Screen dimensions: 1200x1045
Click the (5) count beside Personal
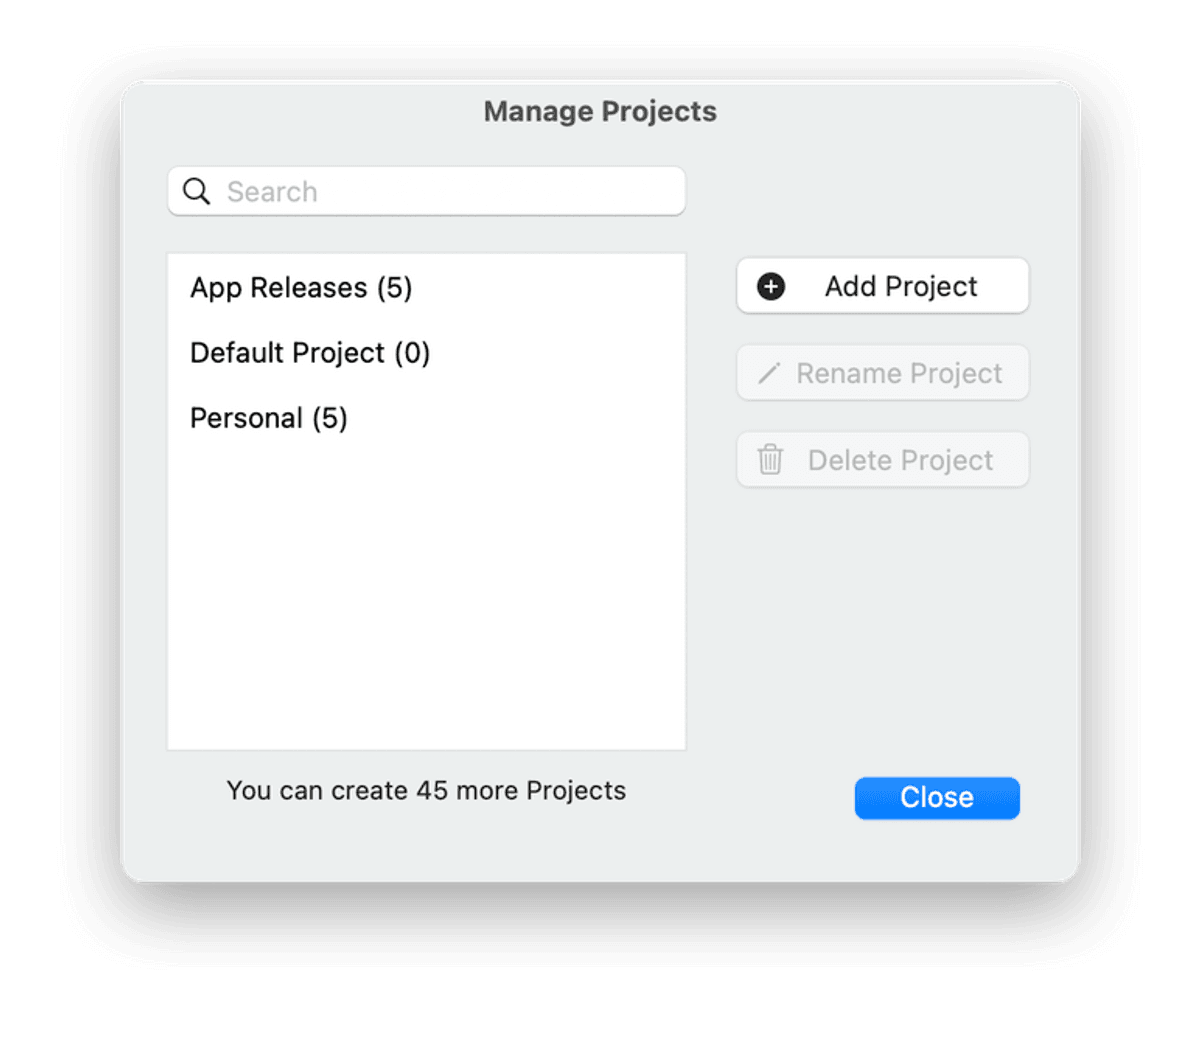(x=330, y=418)
